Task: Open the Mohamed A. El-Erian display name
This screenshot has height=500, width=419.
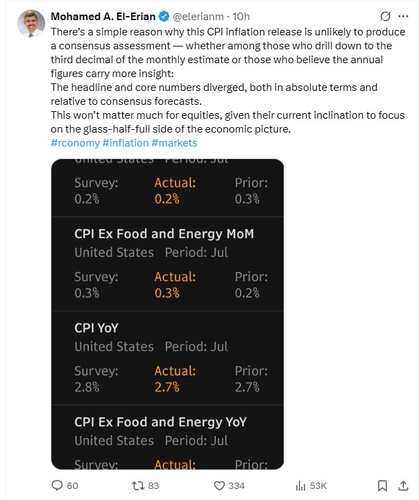Action: (103, 16)
